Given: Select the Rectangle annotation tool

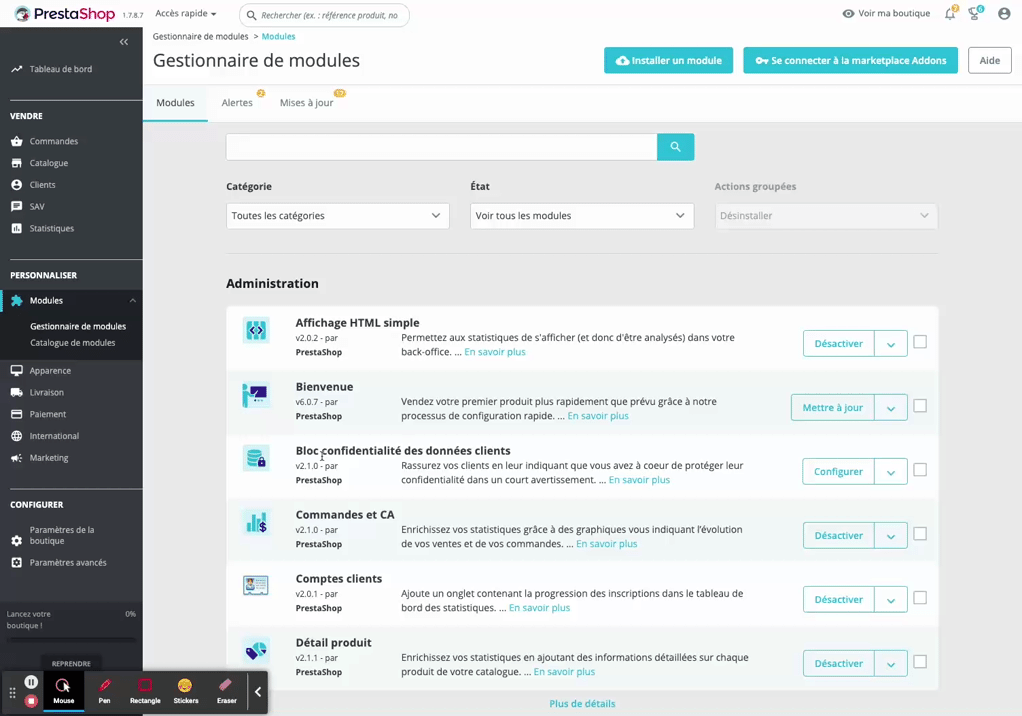Looking at the screenshot, I should [145, 691].
